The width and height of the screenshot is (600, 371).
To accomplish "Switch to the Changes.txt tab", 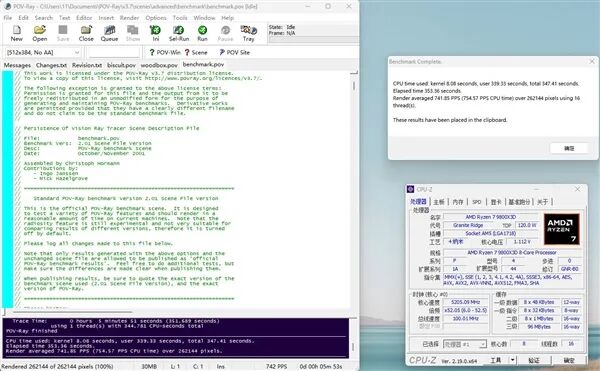I will 51,65.
